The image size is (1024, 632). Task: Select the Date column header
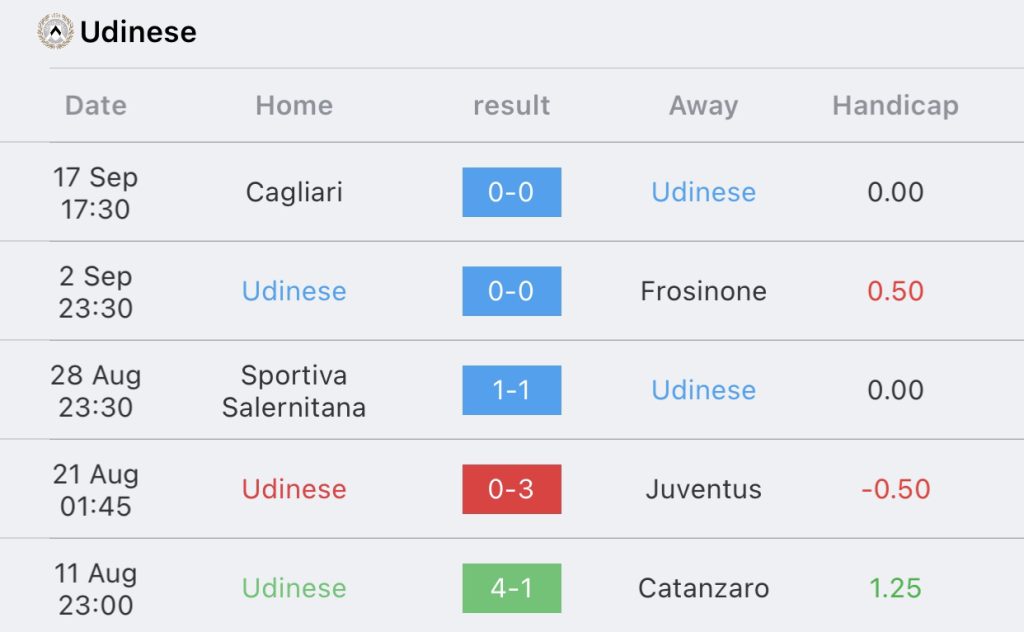[x=96, y=105]
